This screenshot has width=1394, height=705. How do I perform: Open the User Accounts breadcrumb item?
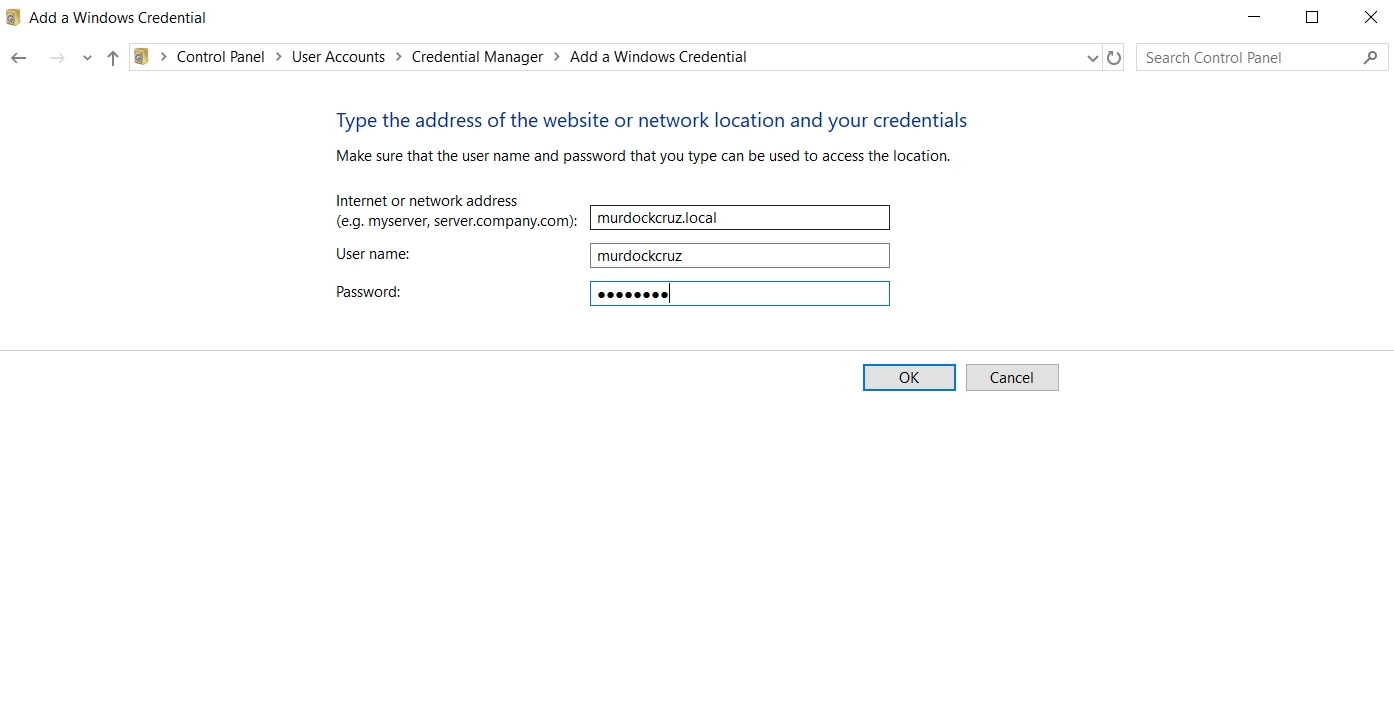(338, 57)
